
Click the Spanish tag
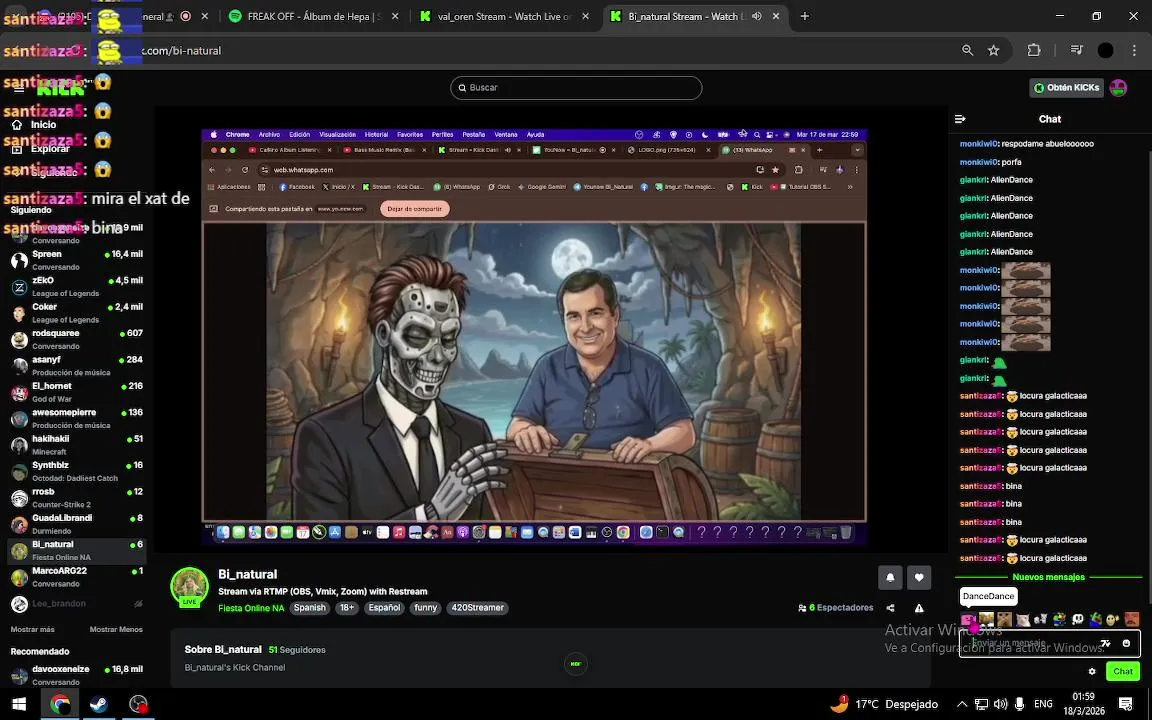[x=309, y=608]
